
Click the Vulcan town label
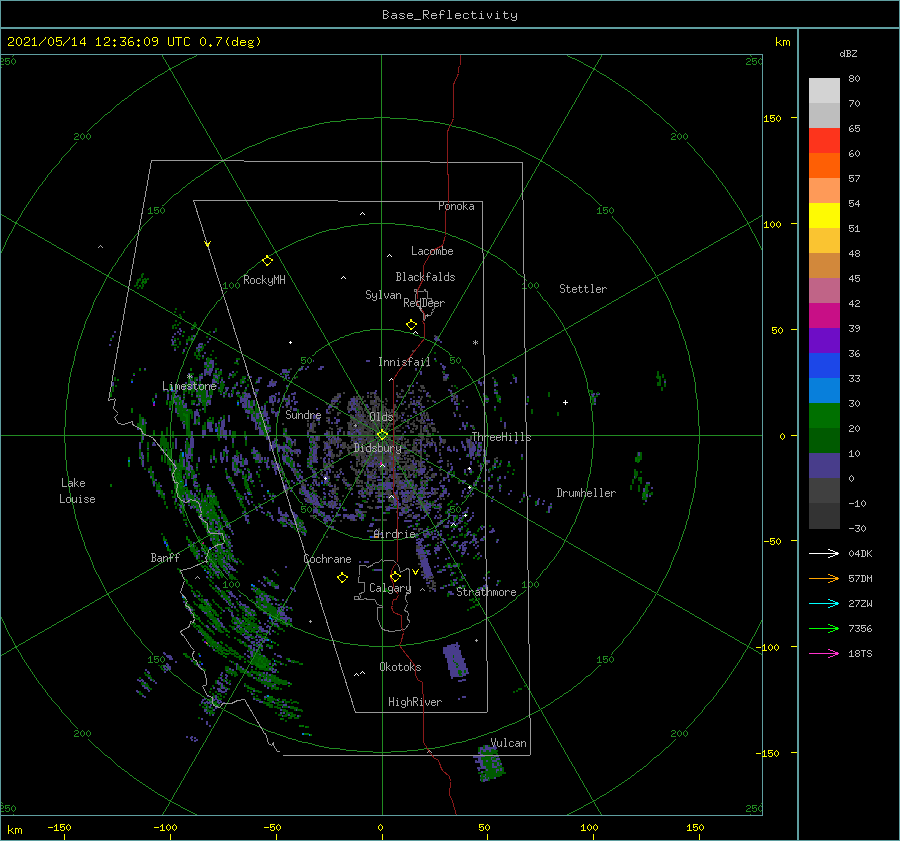point(508,743)
